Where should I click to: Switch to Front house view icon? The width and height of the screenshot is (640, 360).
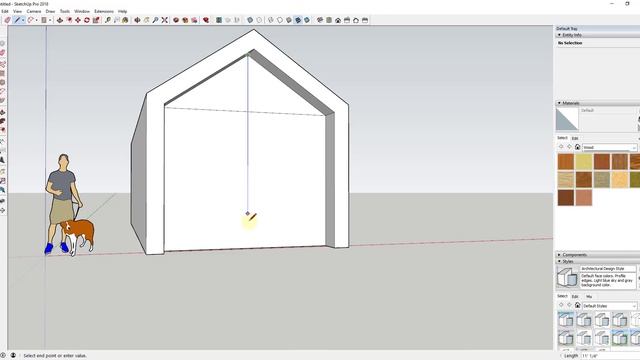tap(338, 20)
